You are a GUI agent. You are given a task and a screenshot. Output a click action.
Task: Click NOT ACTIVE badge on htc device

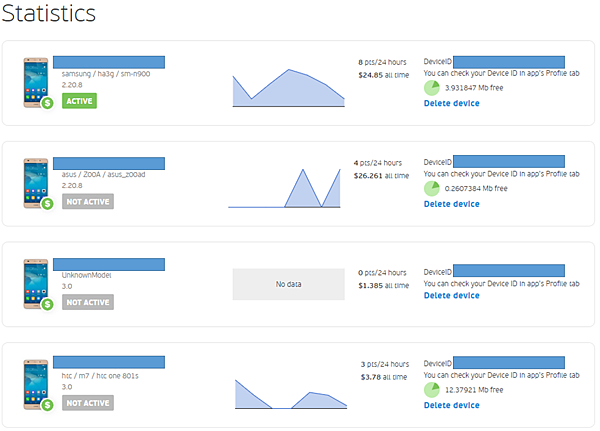tap(88, 403)
